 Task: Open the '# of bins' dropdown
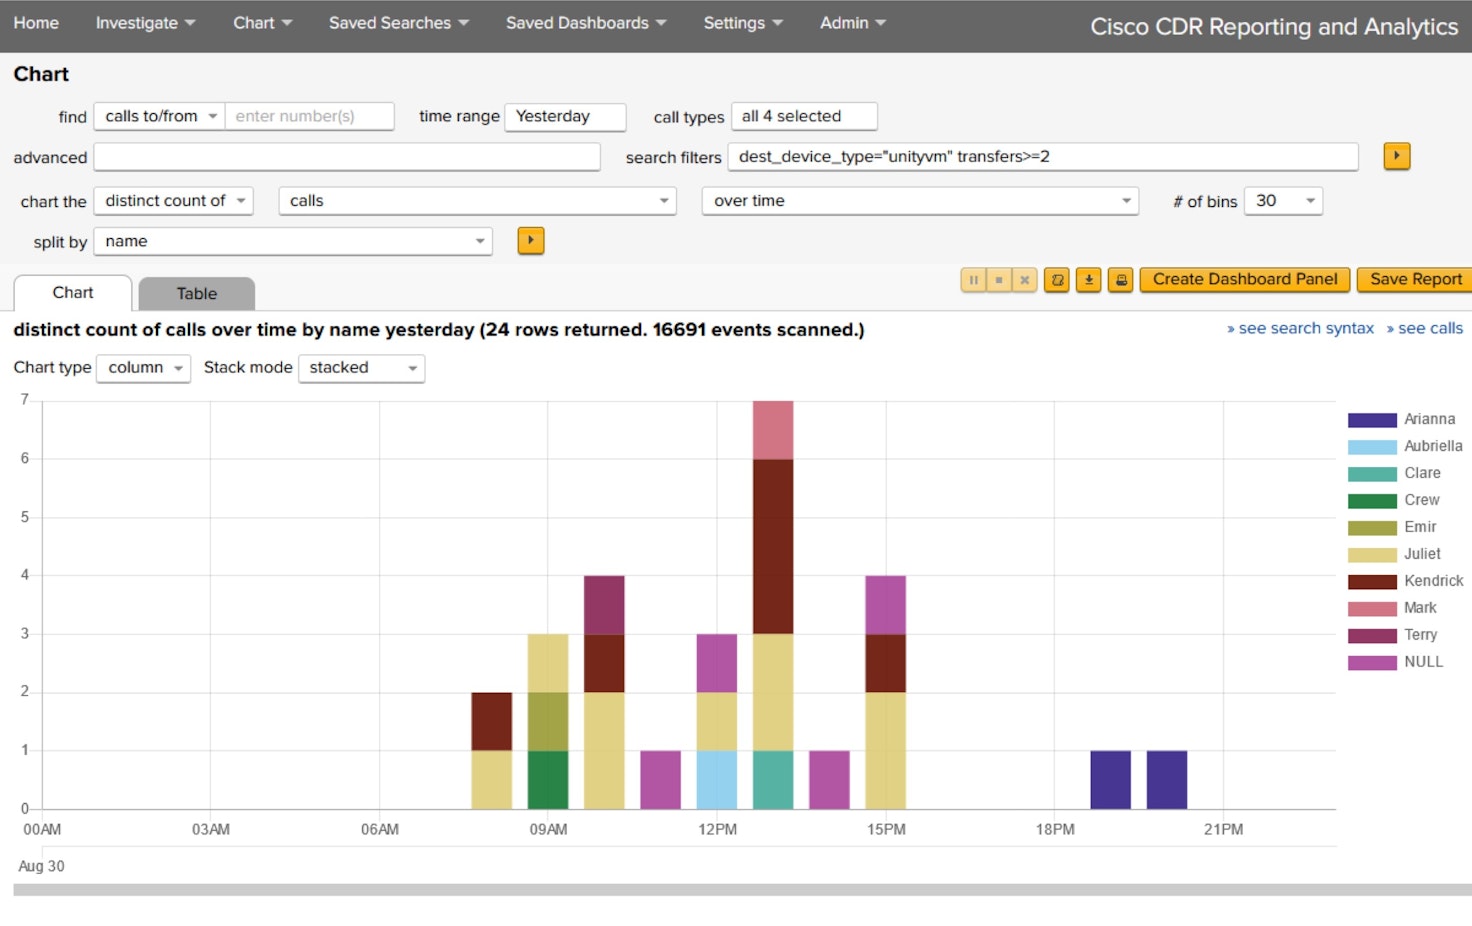coord(1283,200)
